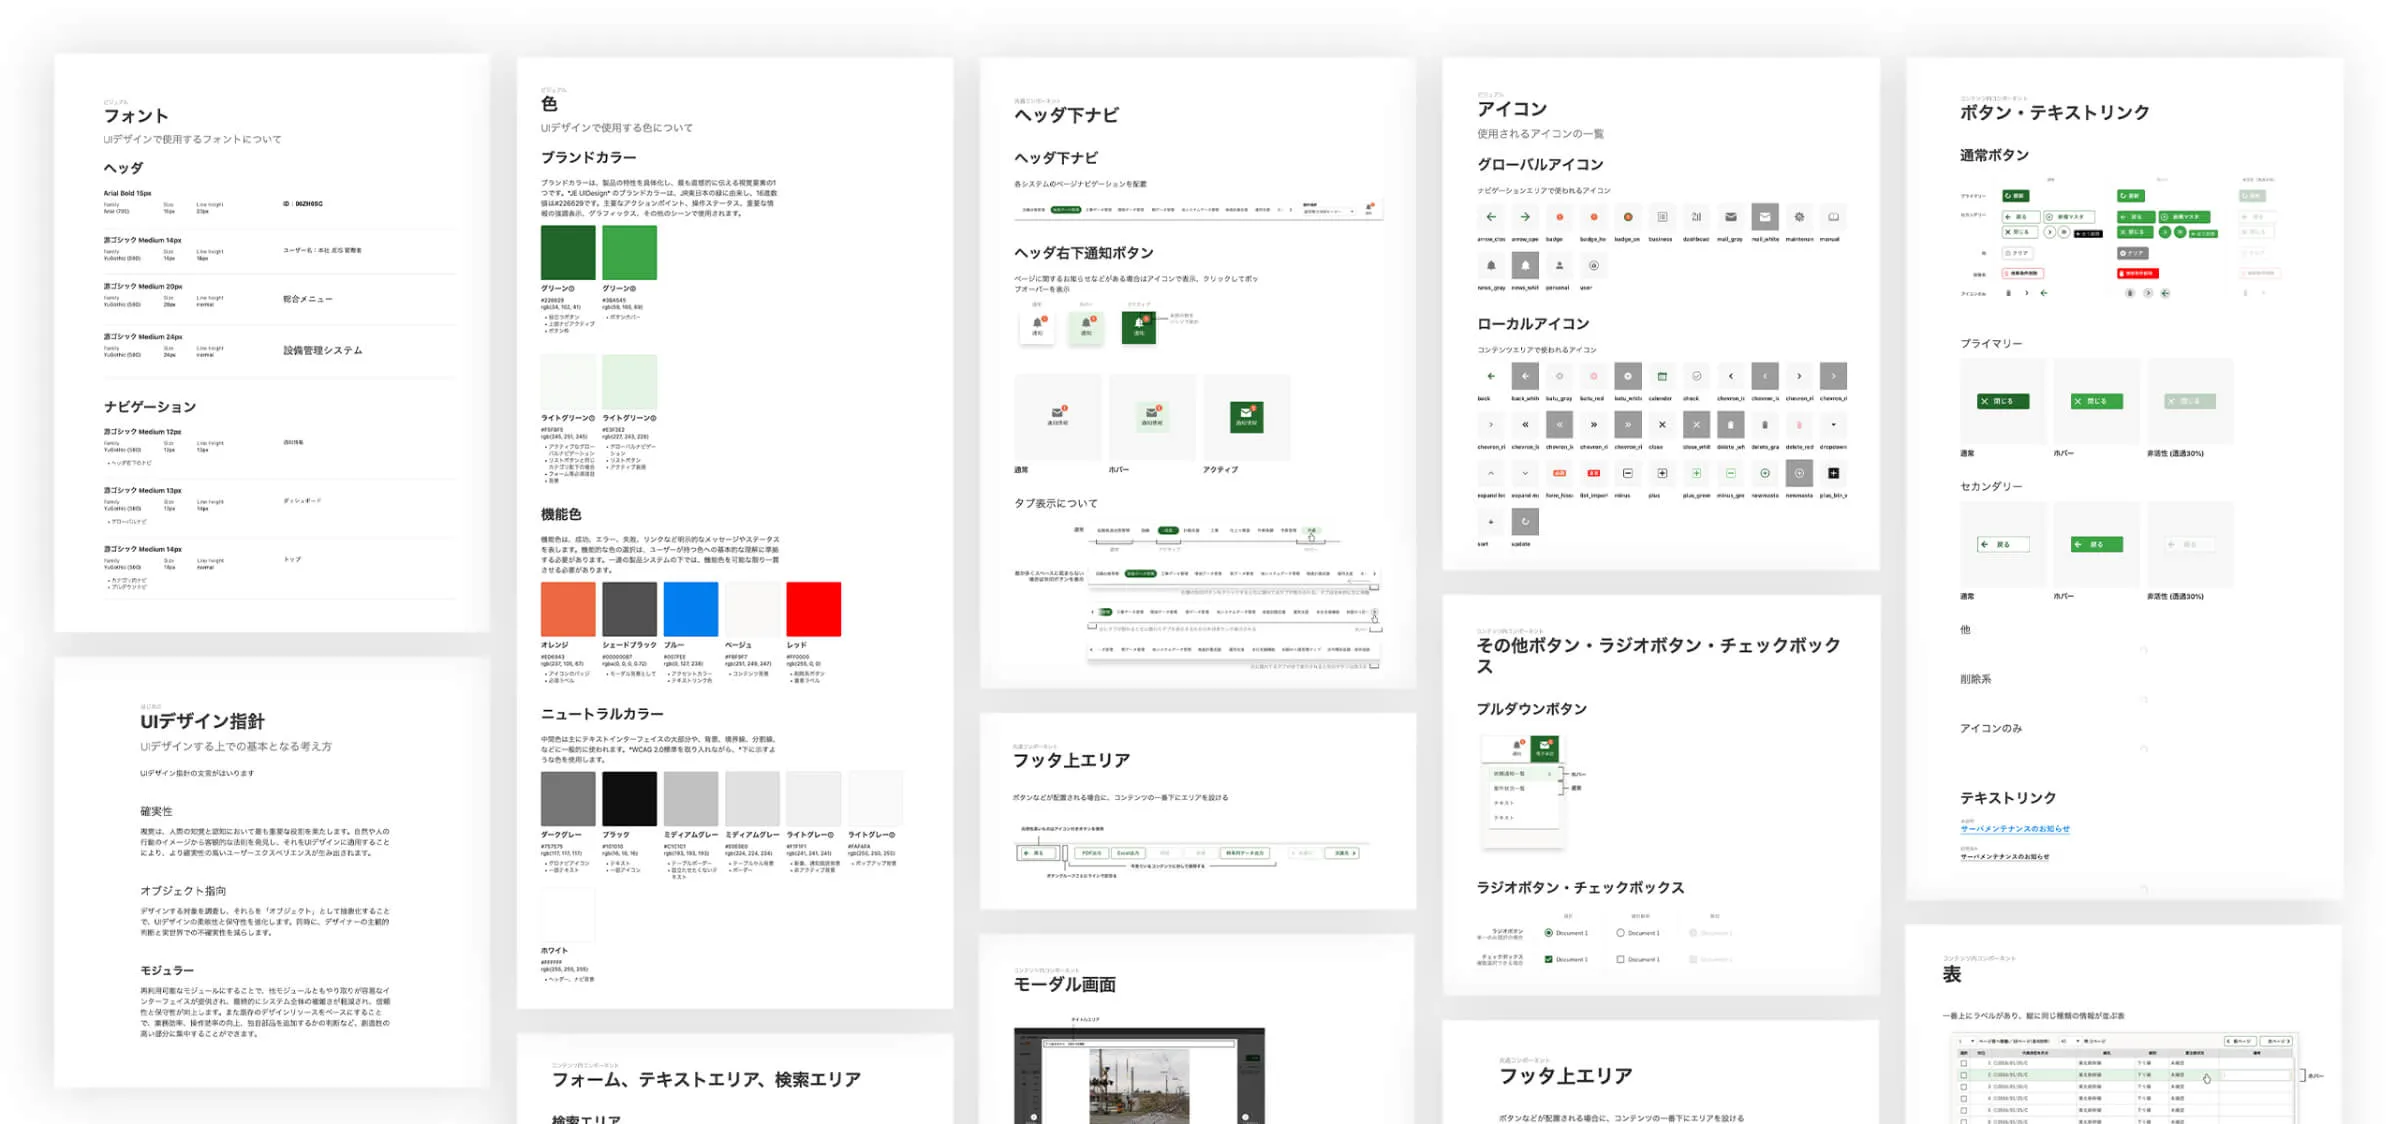
Task: Click the green calendar icon
Action: click(x=1662, y=376)
